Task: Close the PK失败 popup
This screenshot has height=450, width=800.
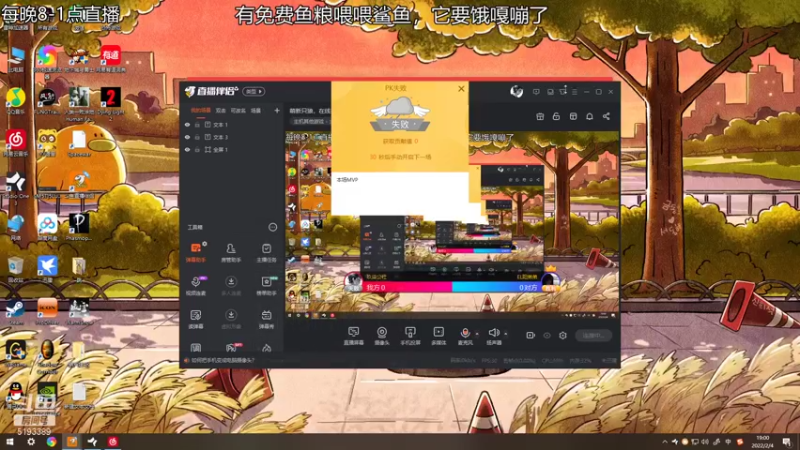Action: click(x=461, y=88)
